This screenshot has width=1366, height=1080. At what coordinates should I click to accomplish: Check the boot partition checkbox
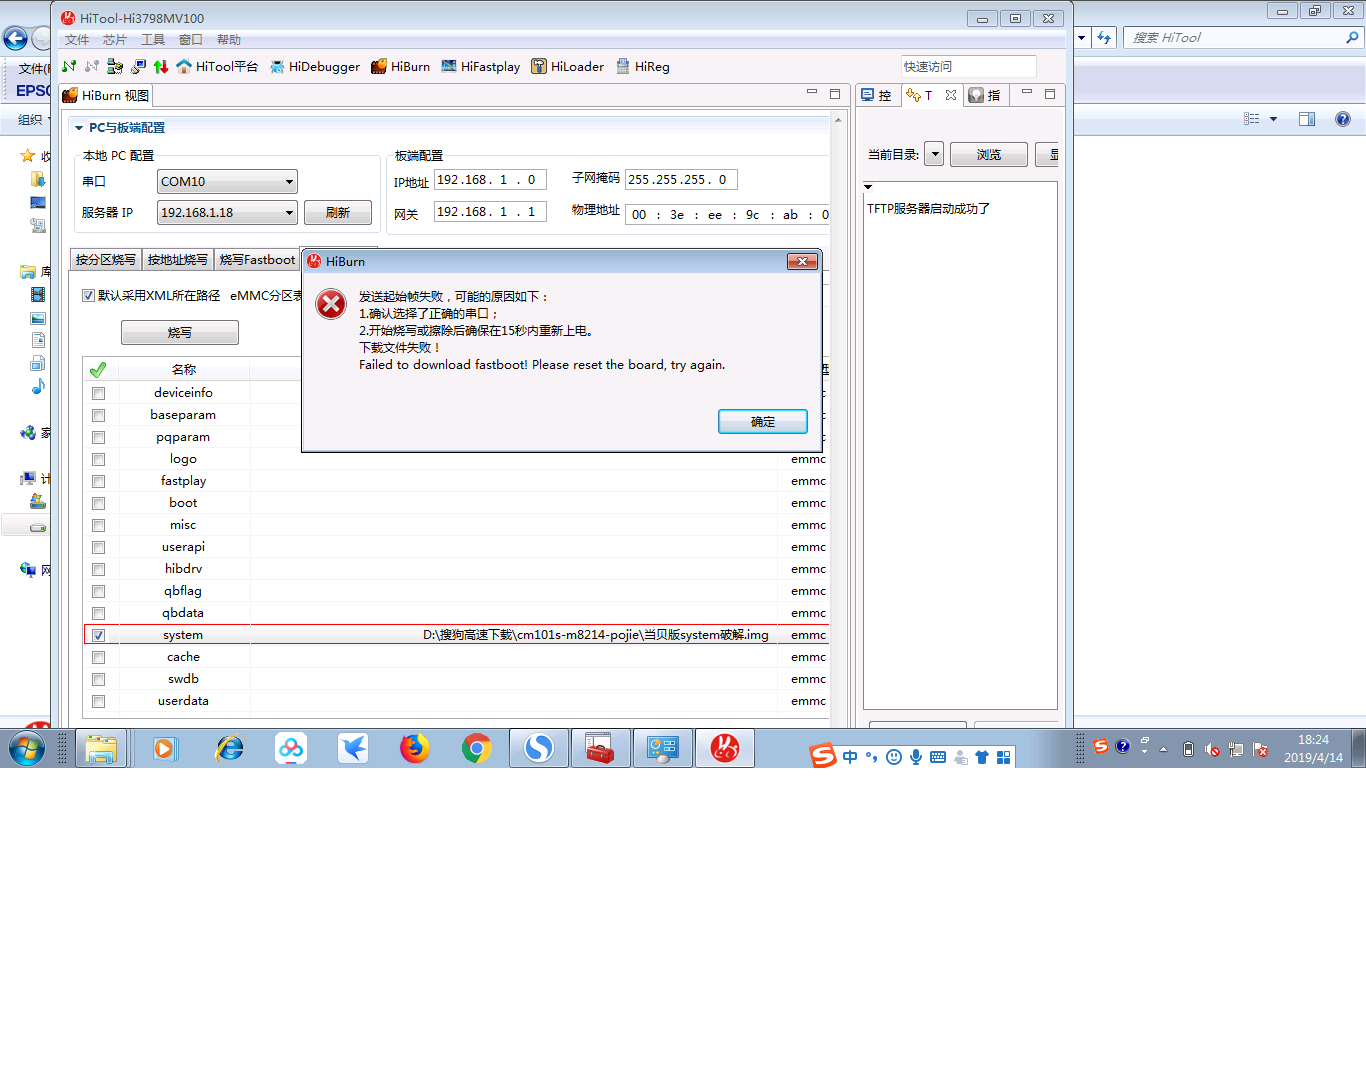[x=98, y=503]
